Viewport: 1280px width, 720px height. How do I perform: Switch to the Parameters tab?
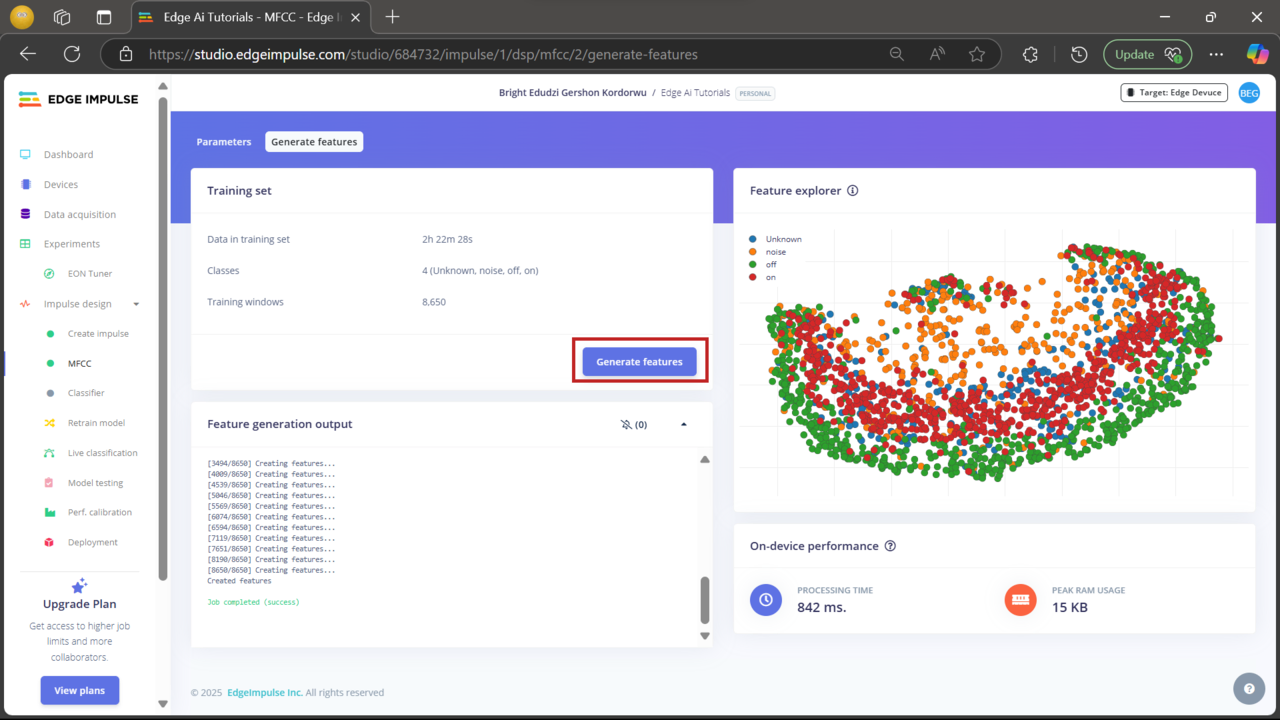tap(224, 142)
